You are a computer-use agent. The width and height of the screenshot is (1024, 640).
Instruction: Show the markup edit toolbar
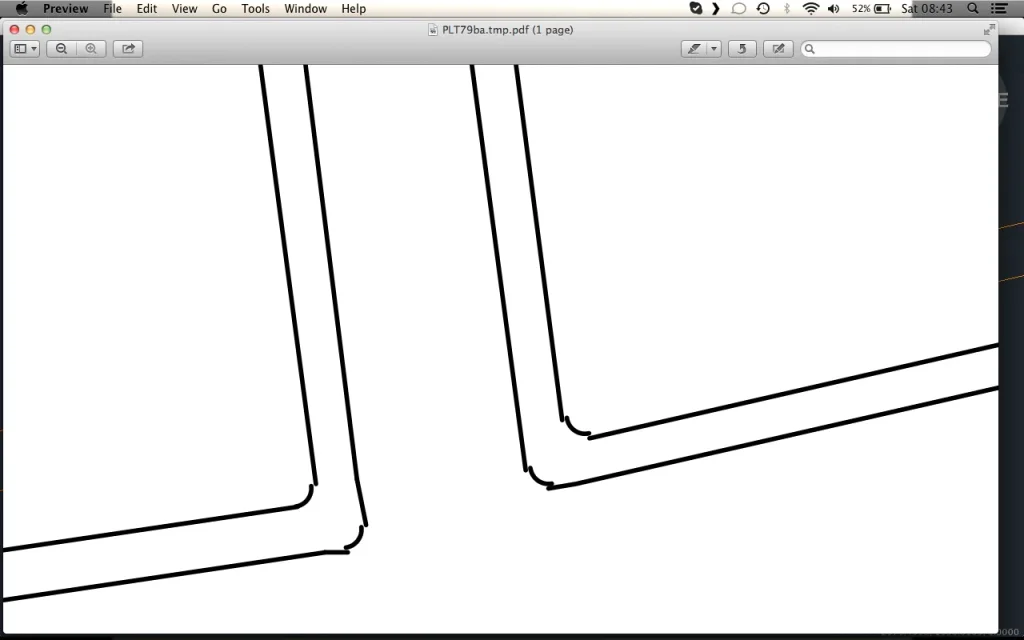click(778, 48)
